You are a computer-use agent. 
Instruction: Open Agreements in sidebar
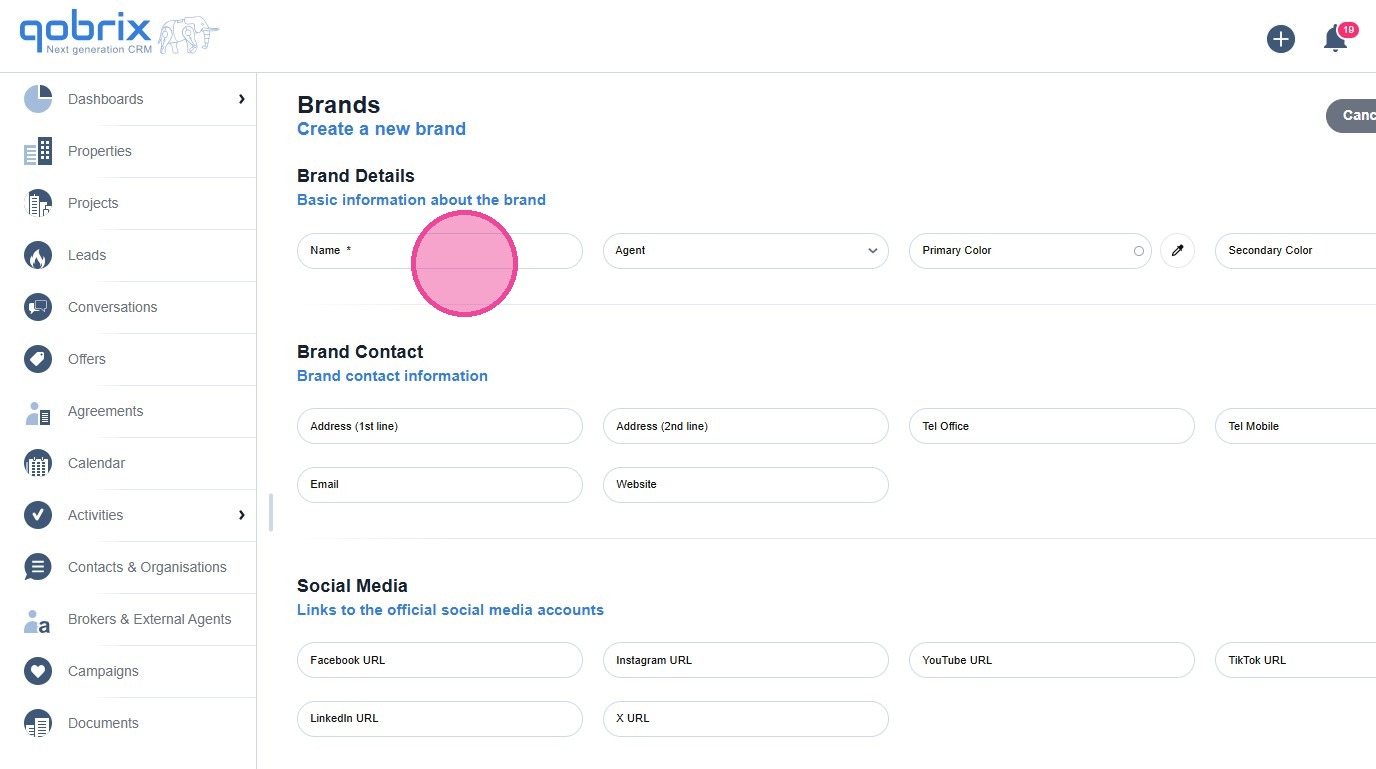tap(105, 411)
